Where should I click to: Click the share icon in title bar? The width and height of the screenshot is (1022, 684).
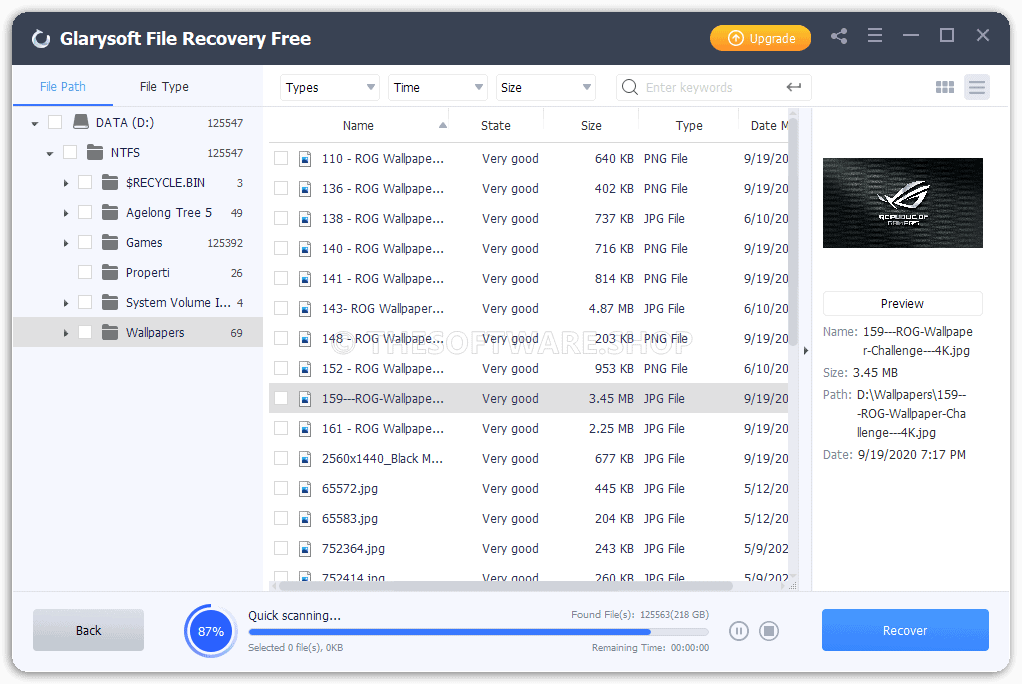[839, 37]
